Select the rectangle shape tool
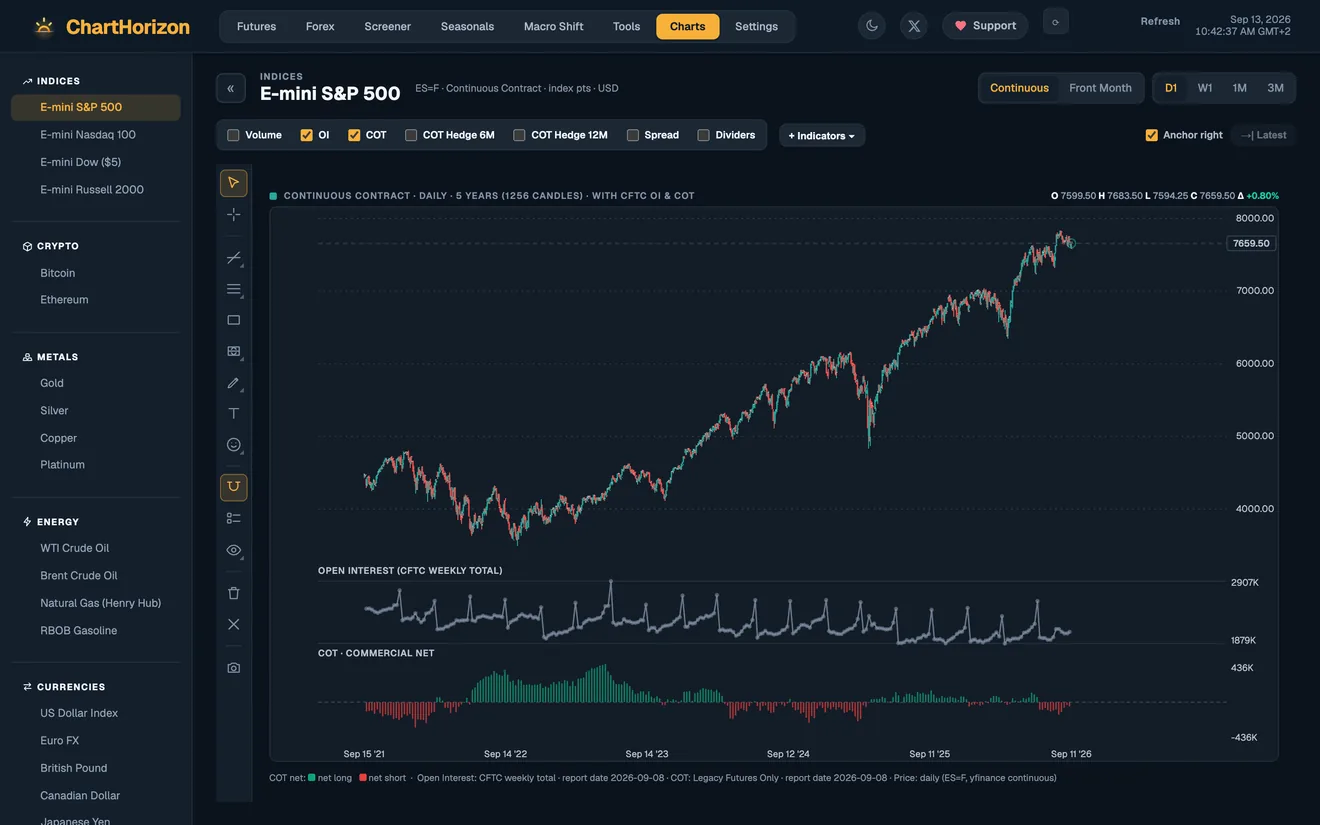Viewport: 1320px width, 825px height. pos(233,320)
